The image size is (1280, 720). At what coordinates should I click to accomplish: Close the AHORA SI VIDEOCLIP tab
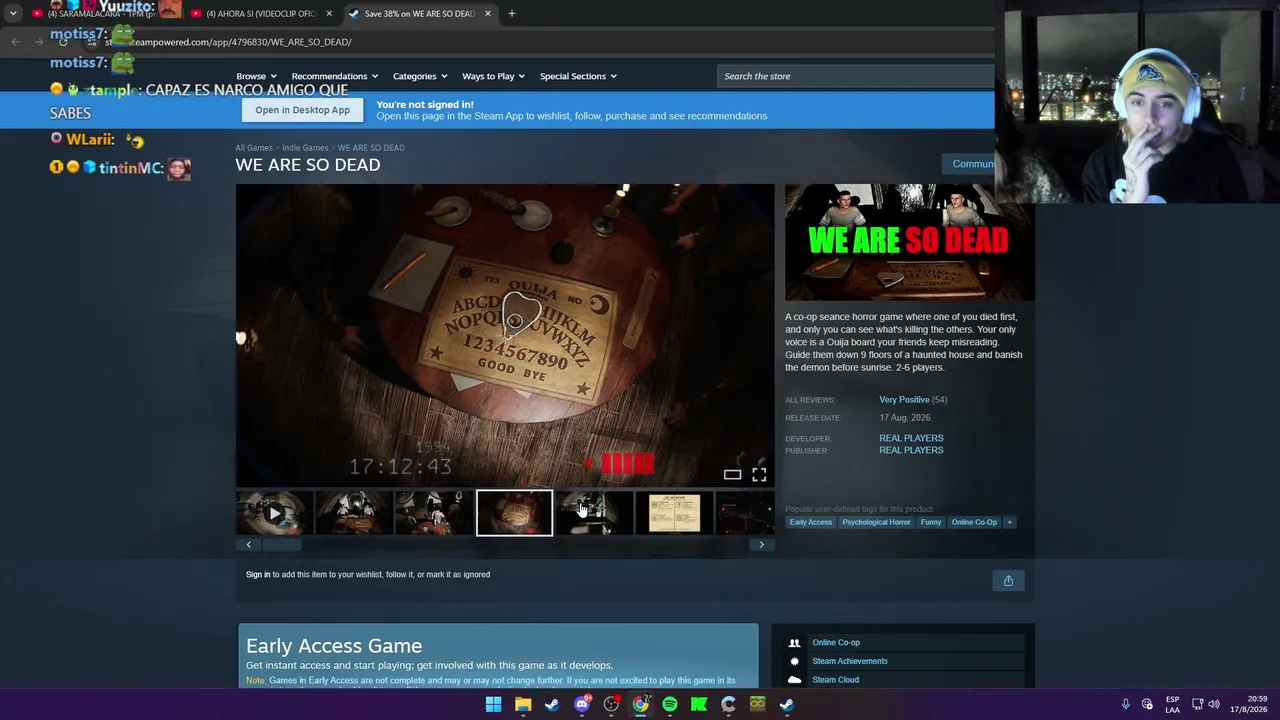point(329,14)
